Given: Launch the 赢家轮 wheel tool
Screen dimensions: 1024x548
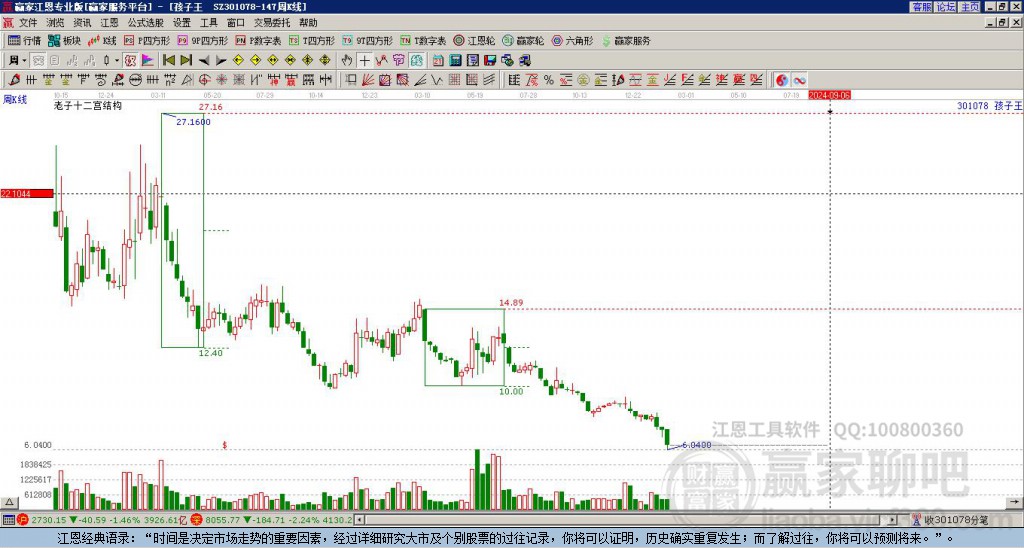Looking at the screenshot, I should coord(523,40).
